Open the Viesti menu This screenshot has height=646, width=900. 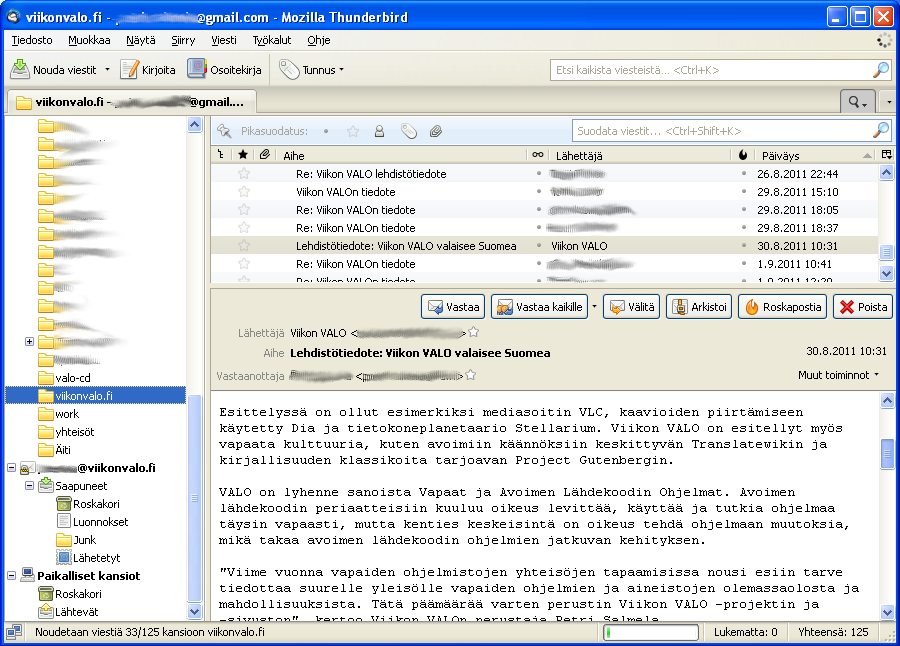tap(224, 40)
